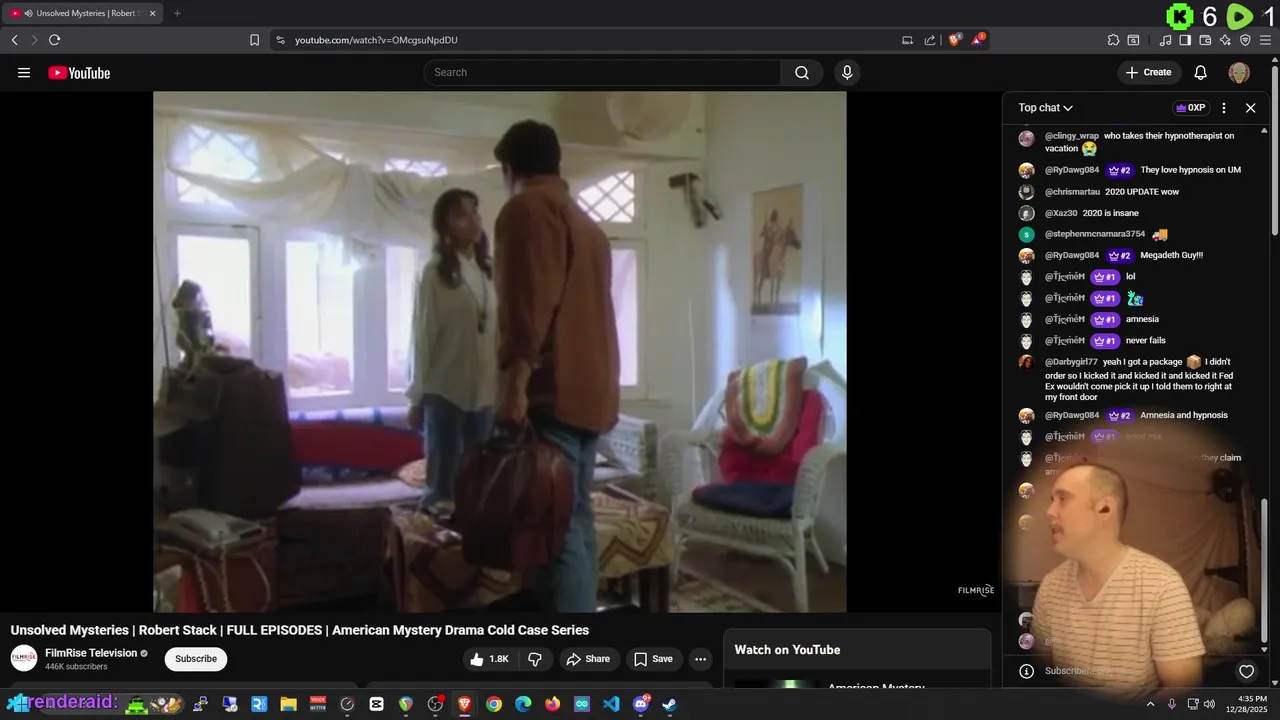Screen dimensions: 1280x720
Task: Click @Xaz30 '2020 is insane' message
Action: 1110,213
